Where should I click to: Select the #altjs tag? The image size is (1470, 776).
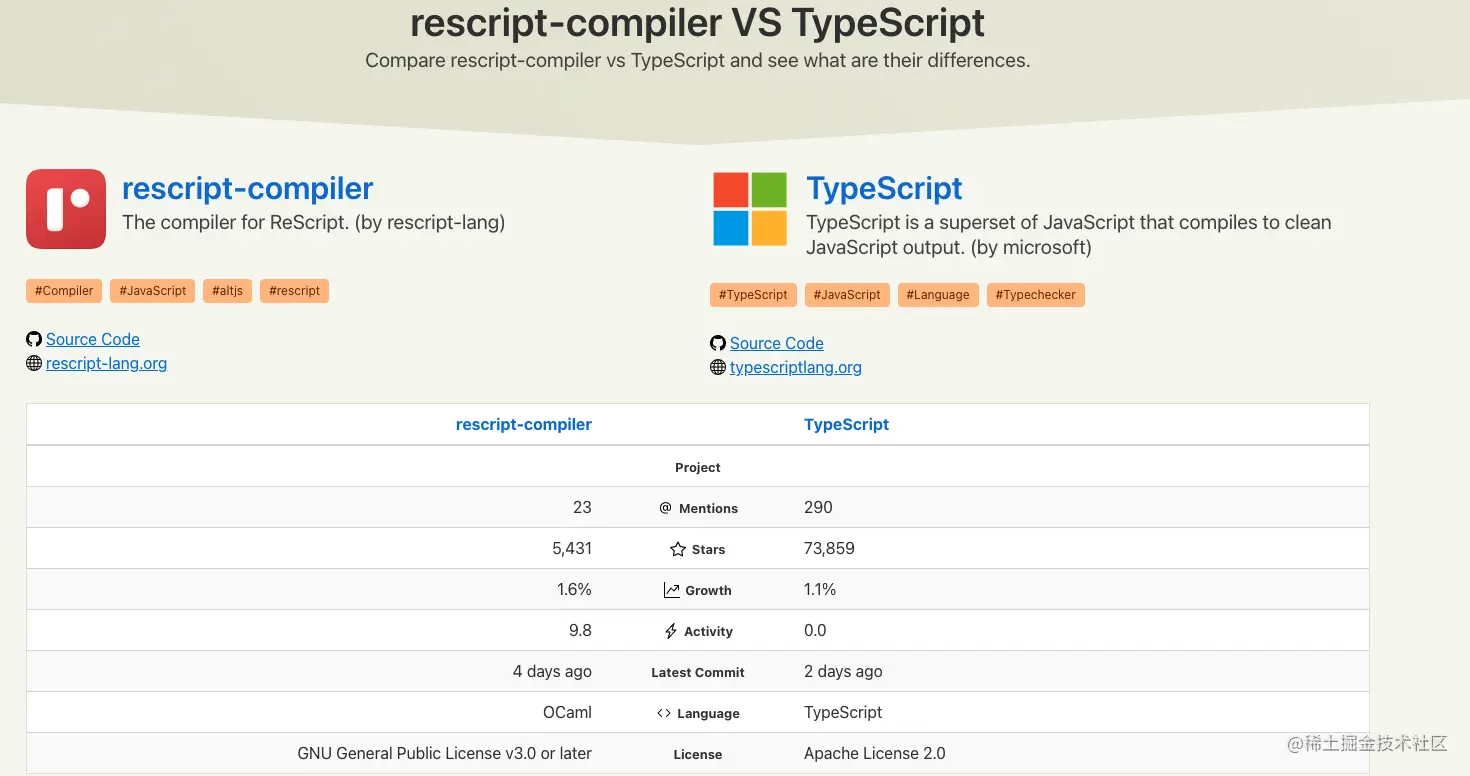click(227, 290)
